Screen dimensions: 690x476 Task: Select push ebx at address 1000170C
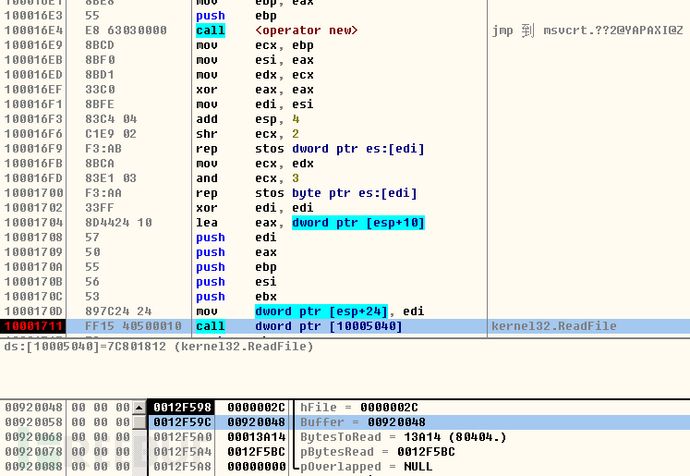pos(345,297)
